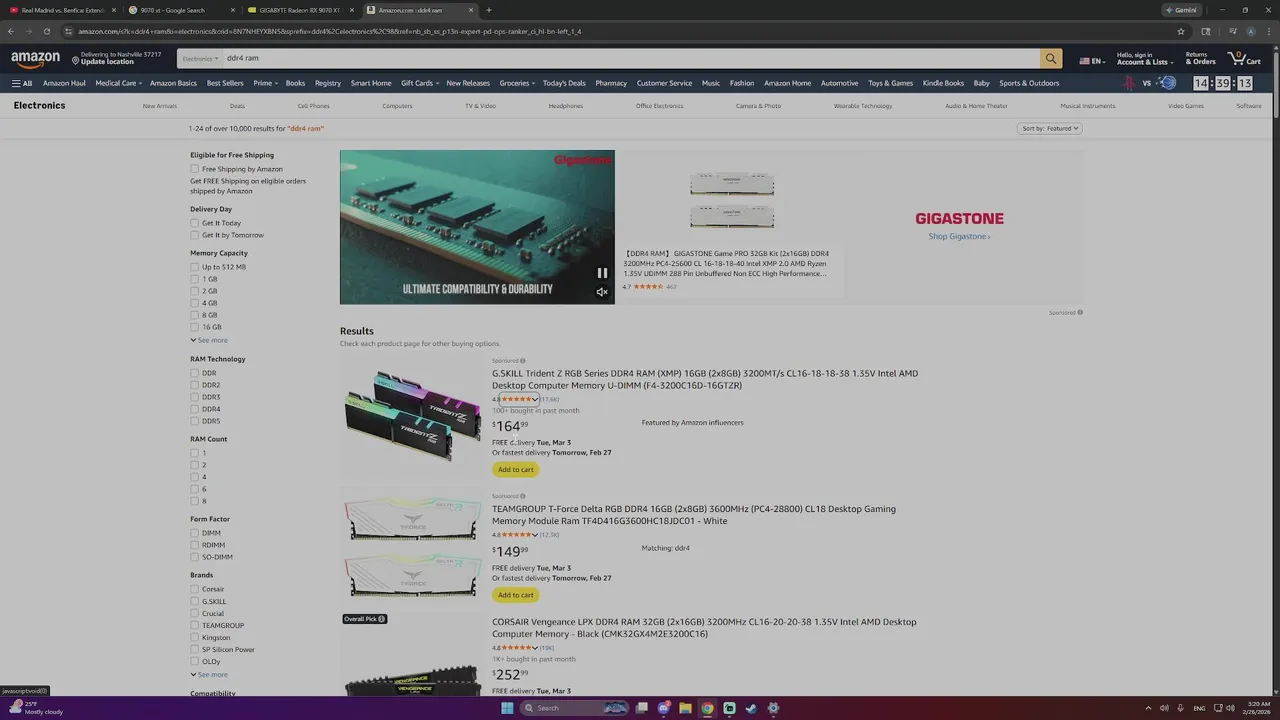
Task: Check Get It Today delivery filter
Action: pyautogui.click(x=195, y=223)
